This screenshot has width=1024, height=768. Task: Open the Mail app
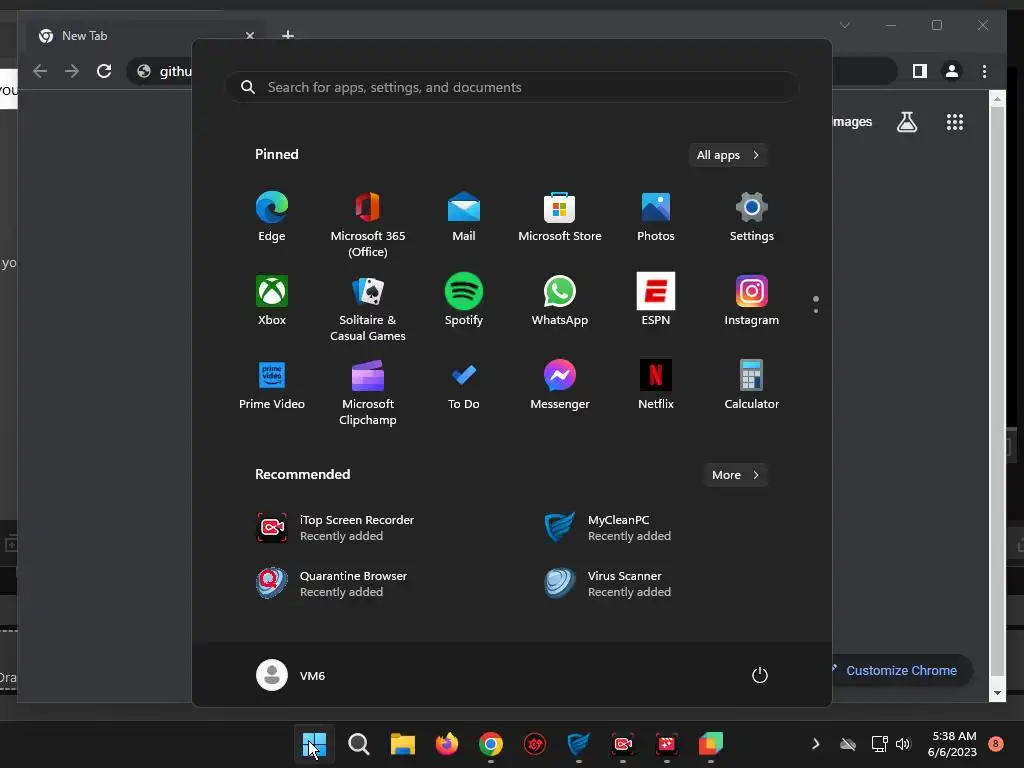coord(464,217)
